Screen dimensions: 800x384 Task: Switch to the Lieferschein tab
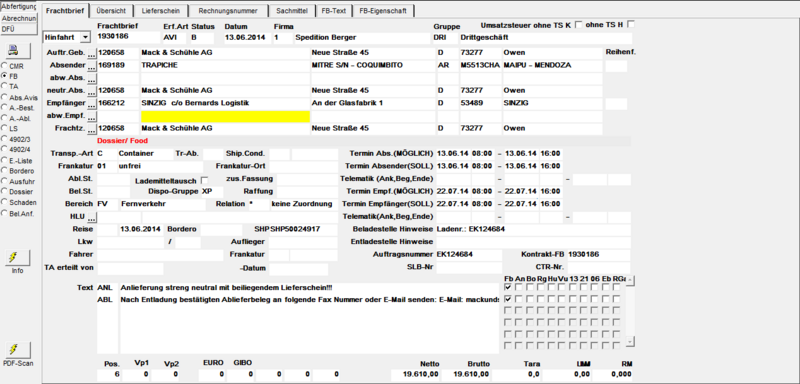161,11
